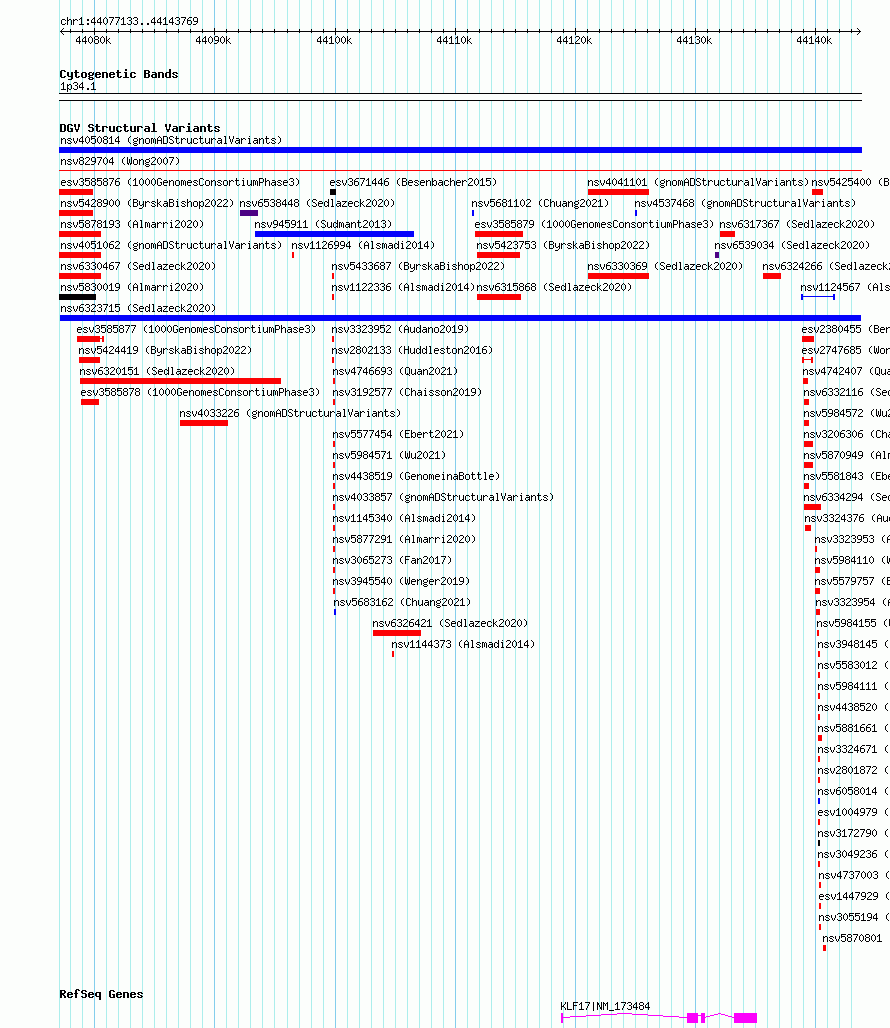Open nsv1144373 (Alsmadi2014) label
890x1028 pixels.
463,644
